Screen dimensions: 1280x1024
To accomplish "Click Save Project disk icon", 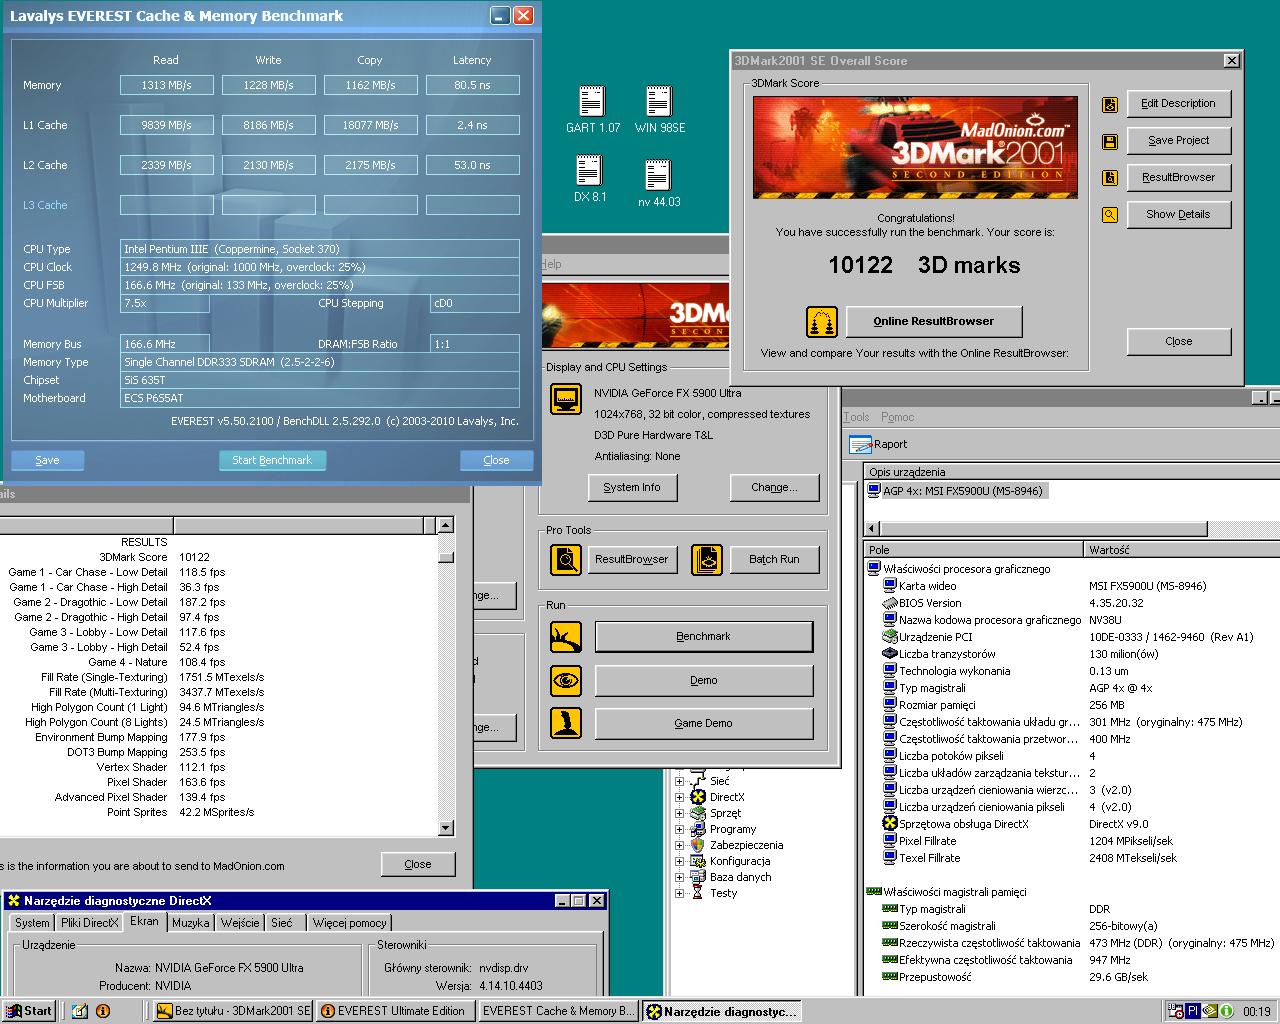I will pos(1109,142).
